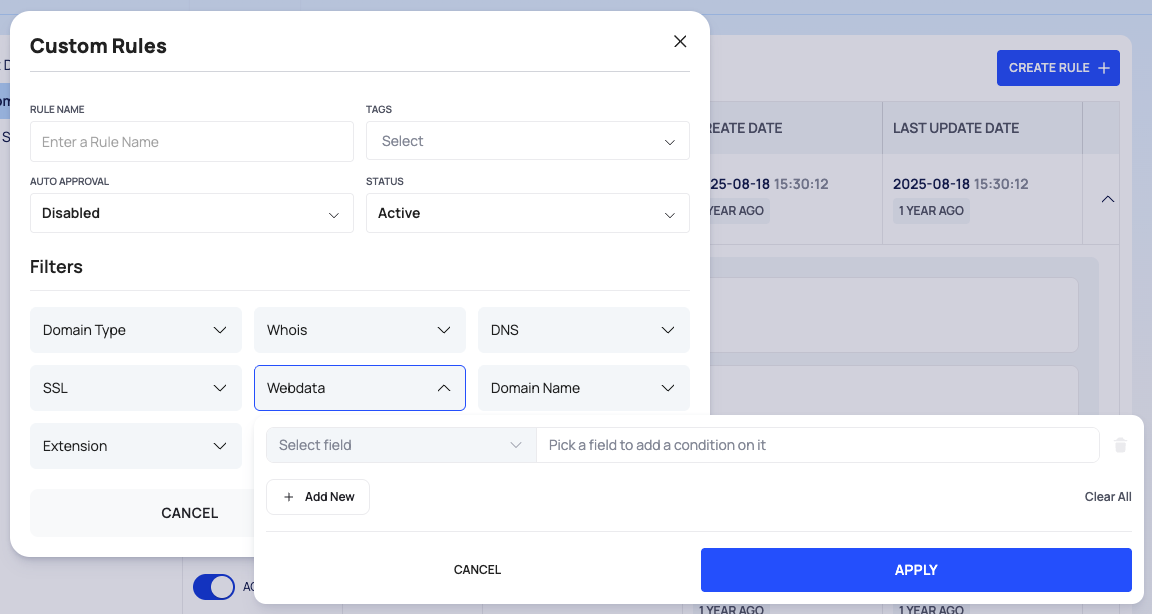Image resolution: width=1152 pixels, height=614 pixels.
Task: Click the blue Apply button
Action: 916,570
